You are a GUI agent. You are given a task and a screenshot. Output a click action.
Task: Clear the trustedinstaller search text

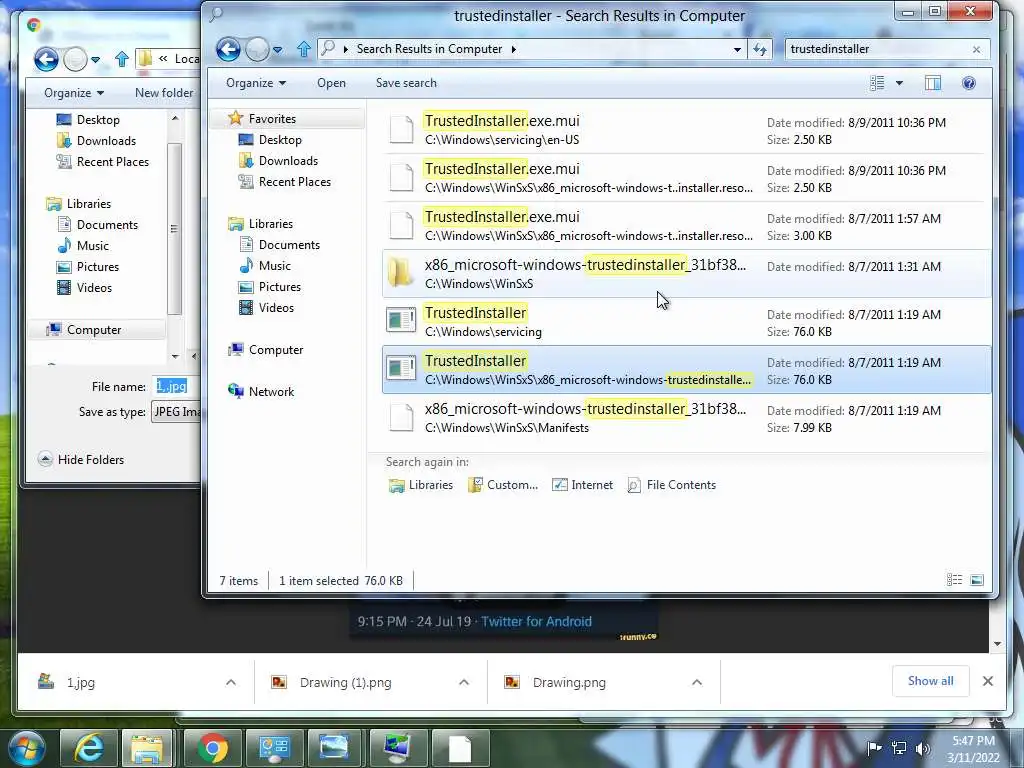coord(976,50)
